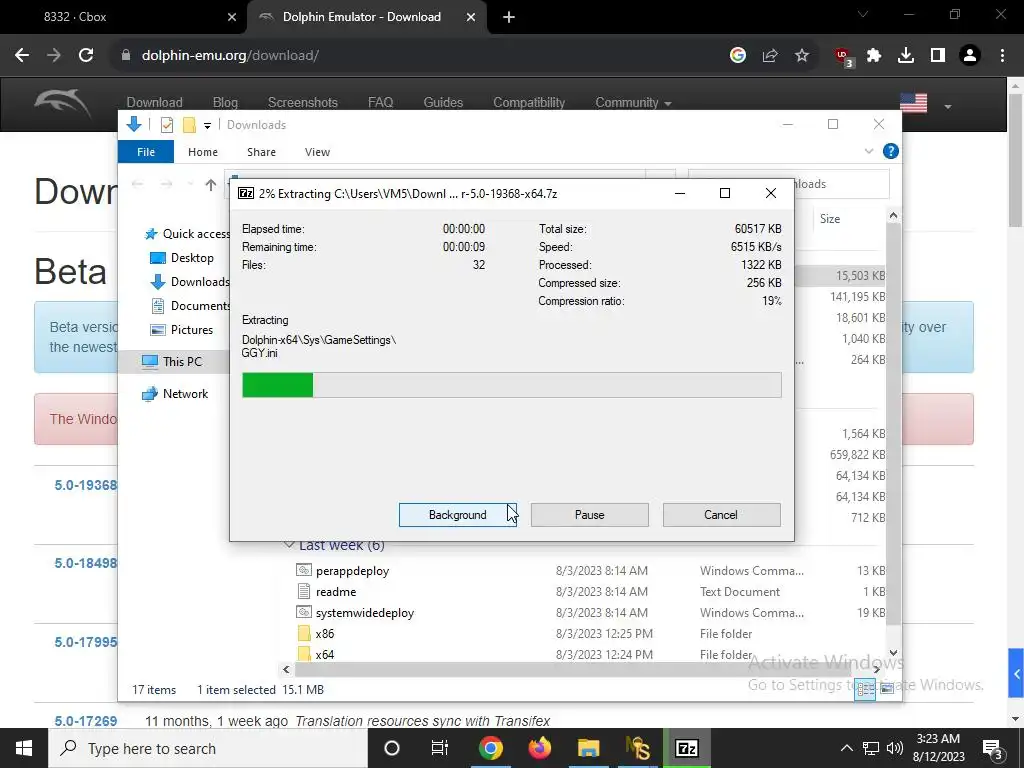Open the Dolphin site Download menu
This screenshot has height=768, width=1024.
[x=154, y=103]
